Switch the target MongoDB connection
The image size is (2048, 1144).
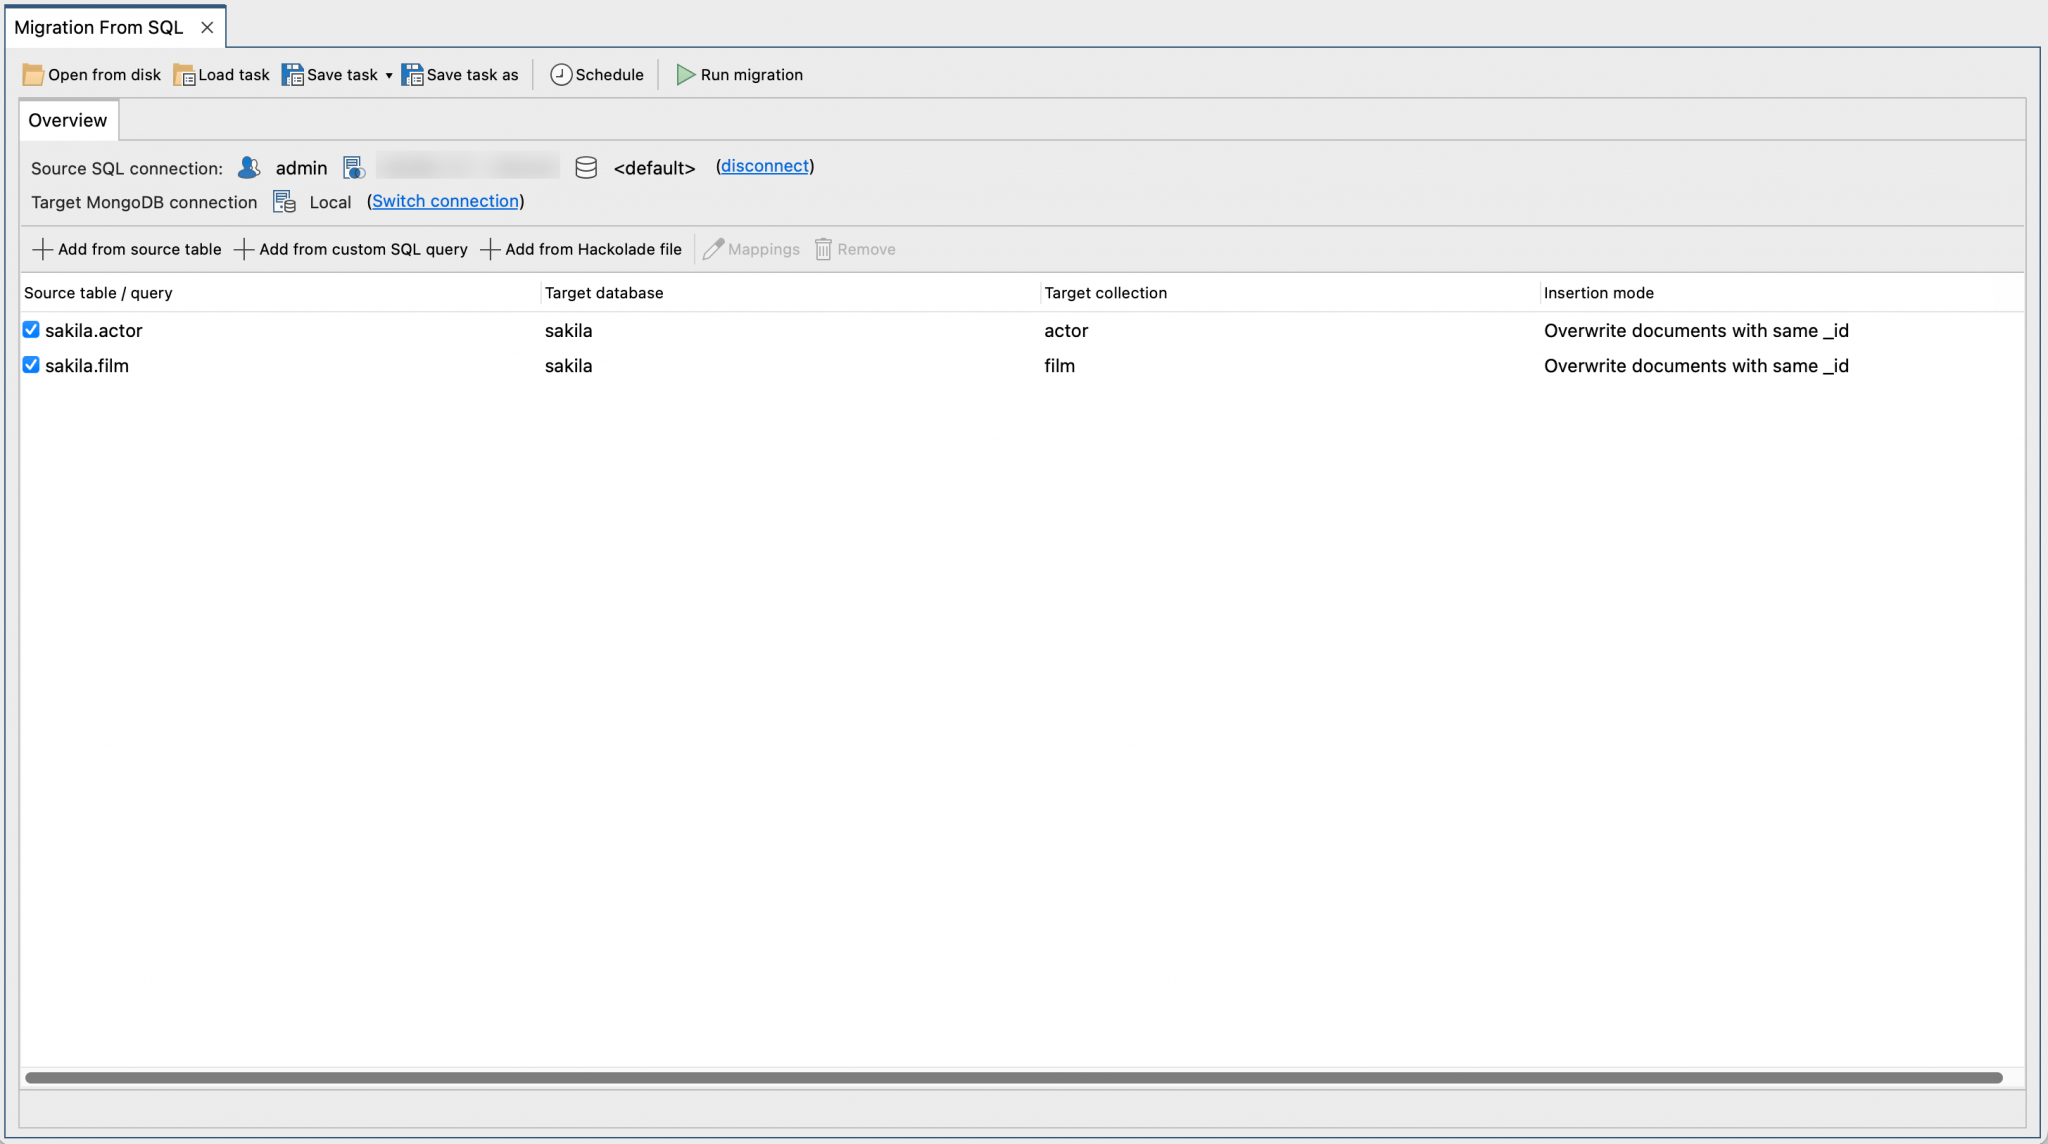[x=445, y=201]
